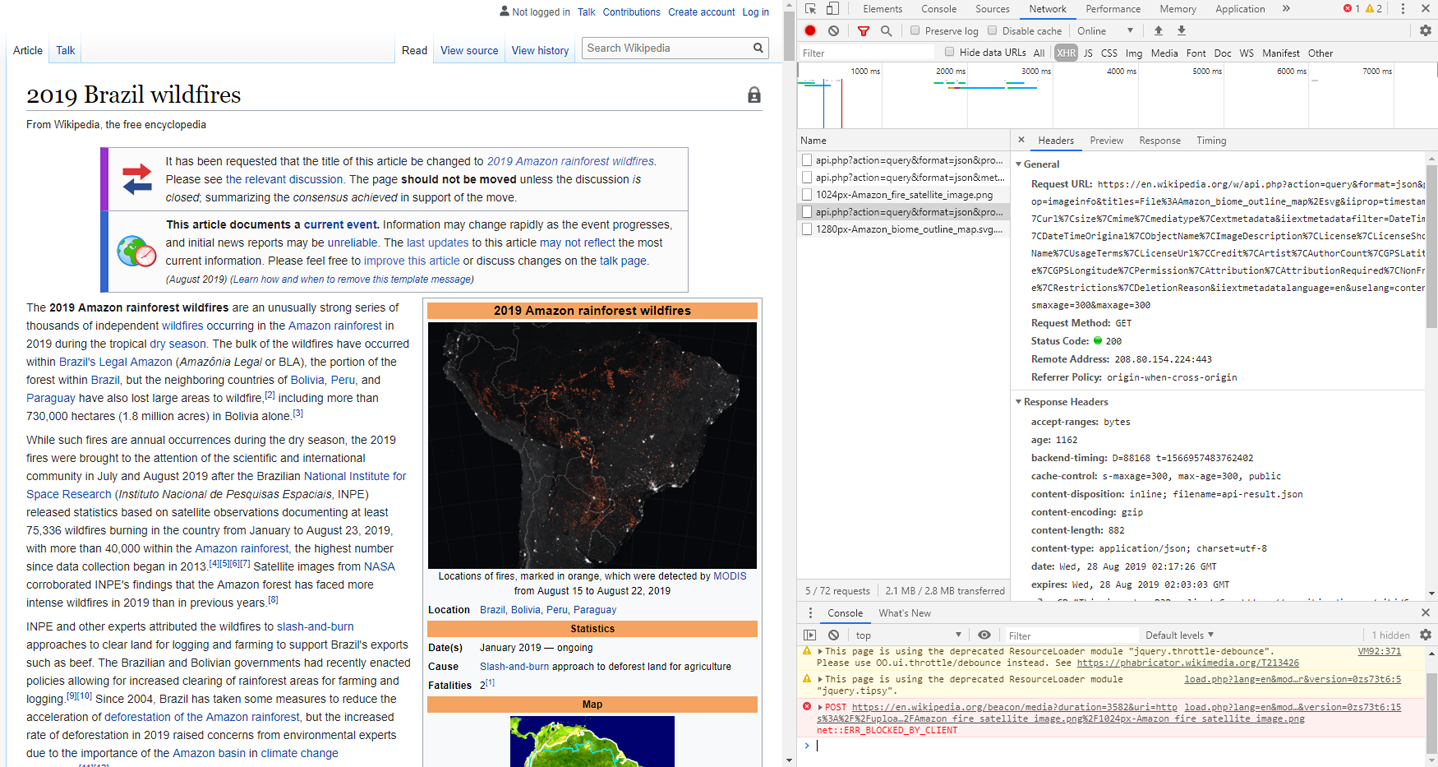1438x767 pixels.
Task: Toggle the device toolbar icon
Action: 832,9
